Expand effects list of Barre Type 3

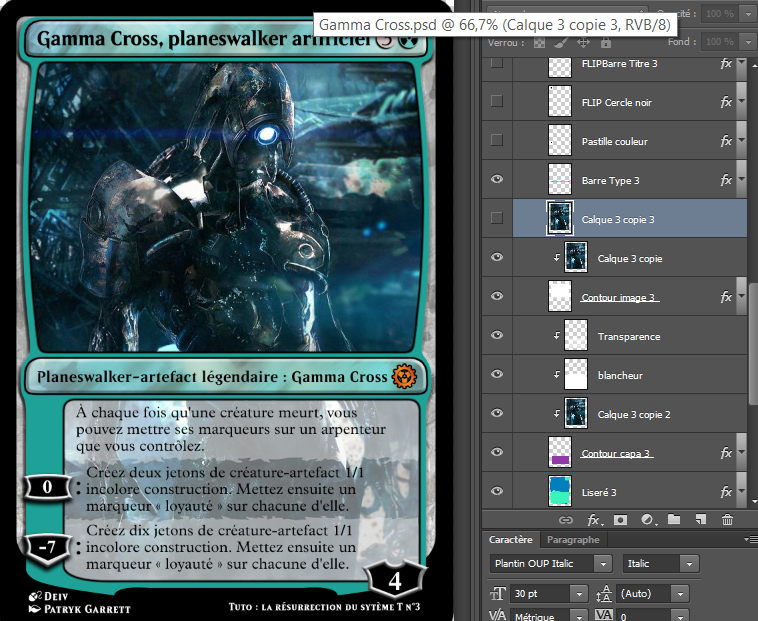tap(742, 180)
